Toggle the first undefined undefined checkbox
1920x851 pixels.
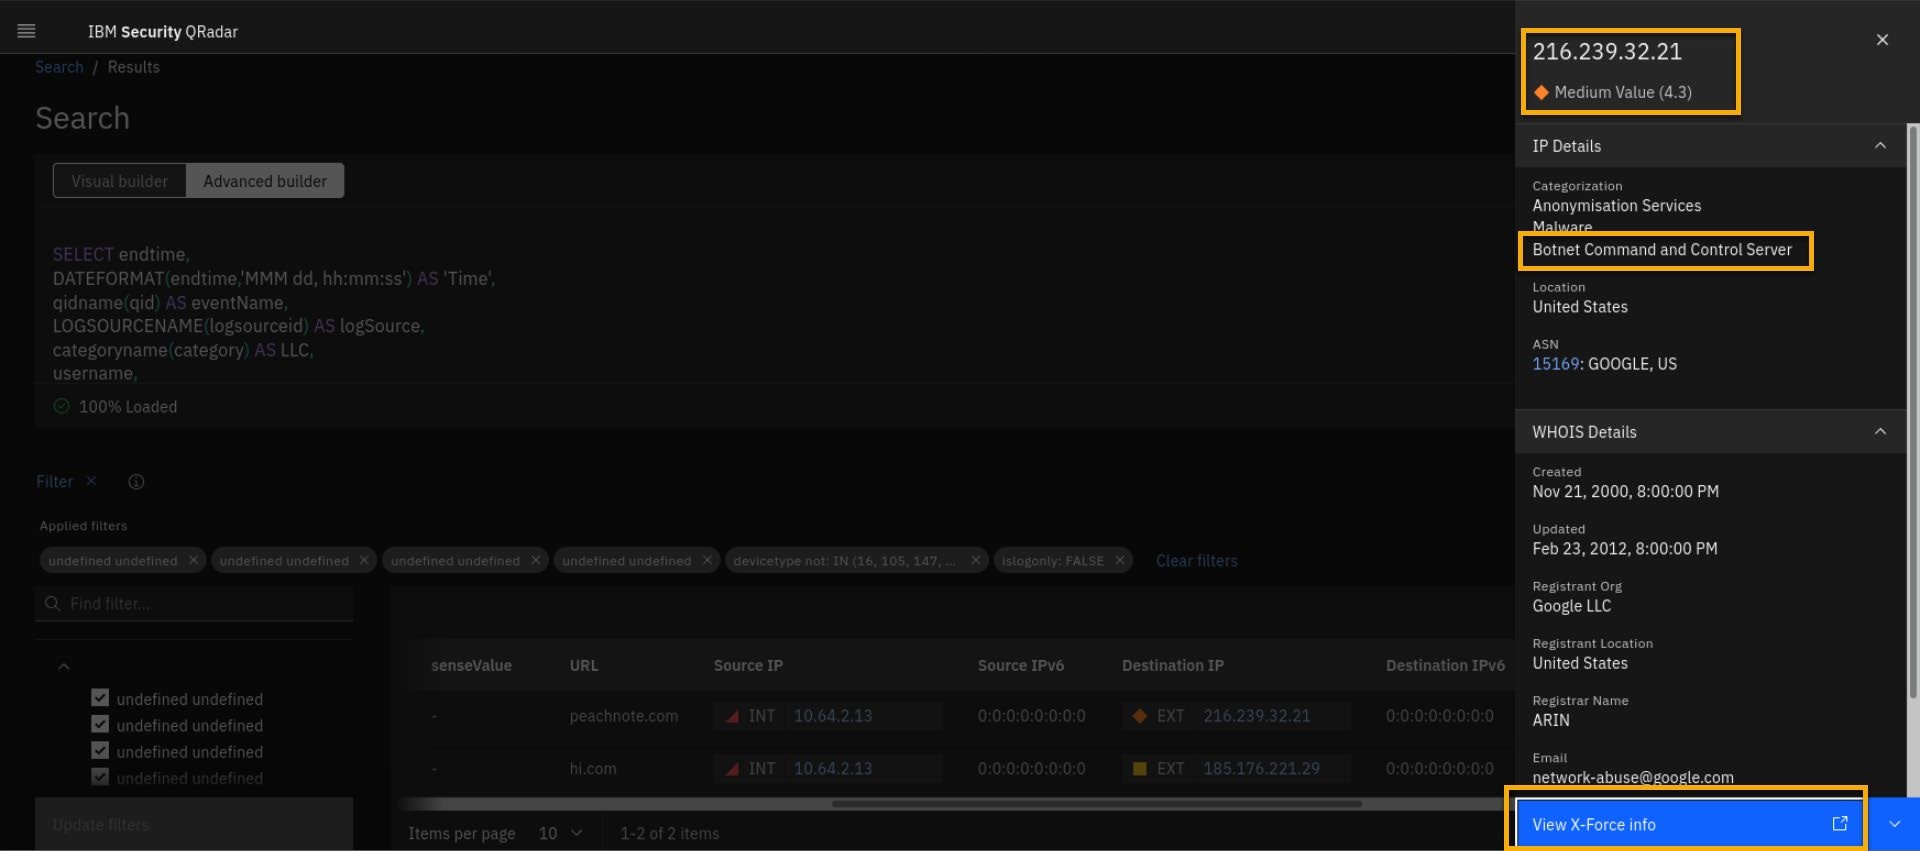pyautogui.click(x=100, y=698)
